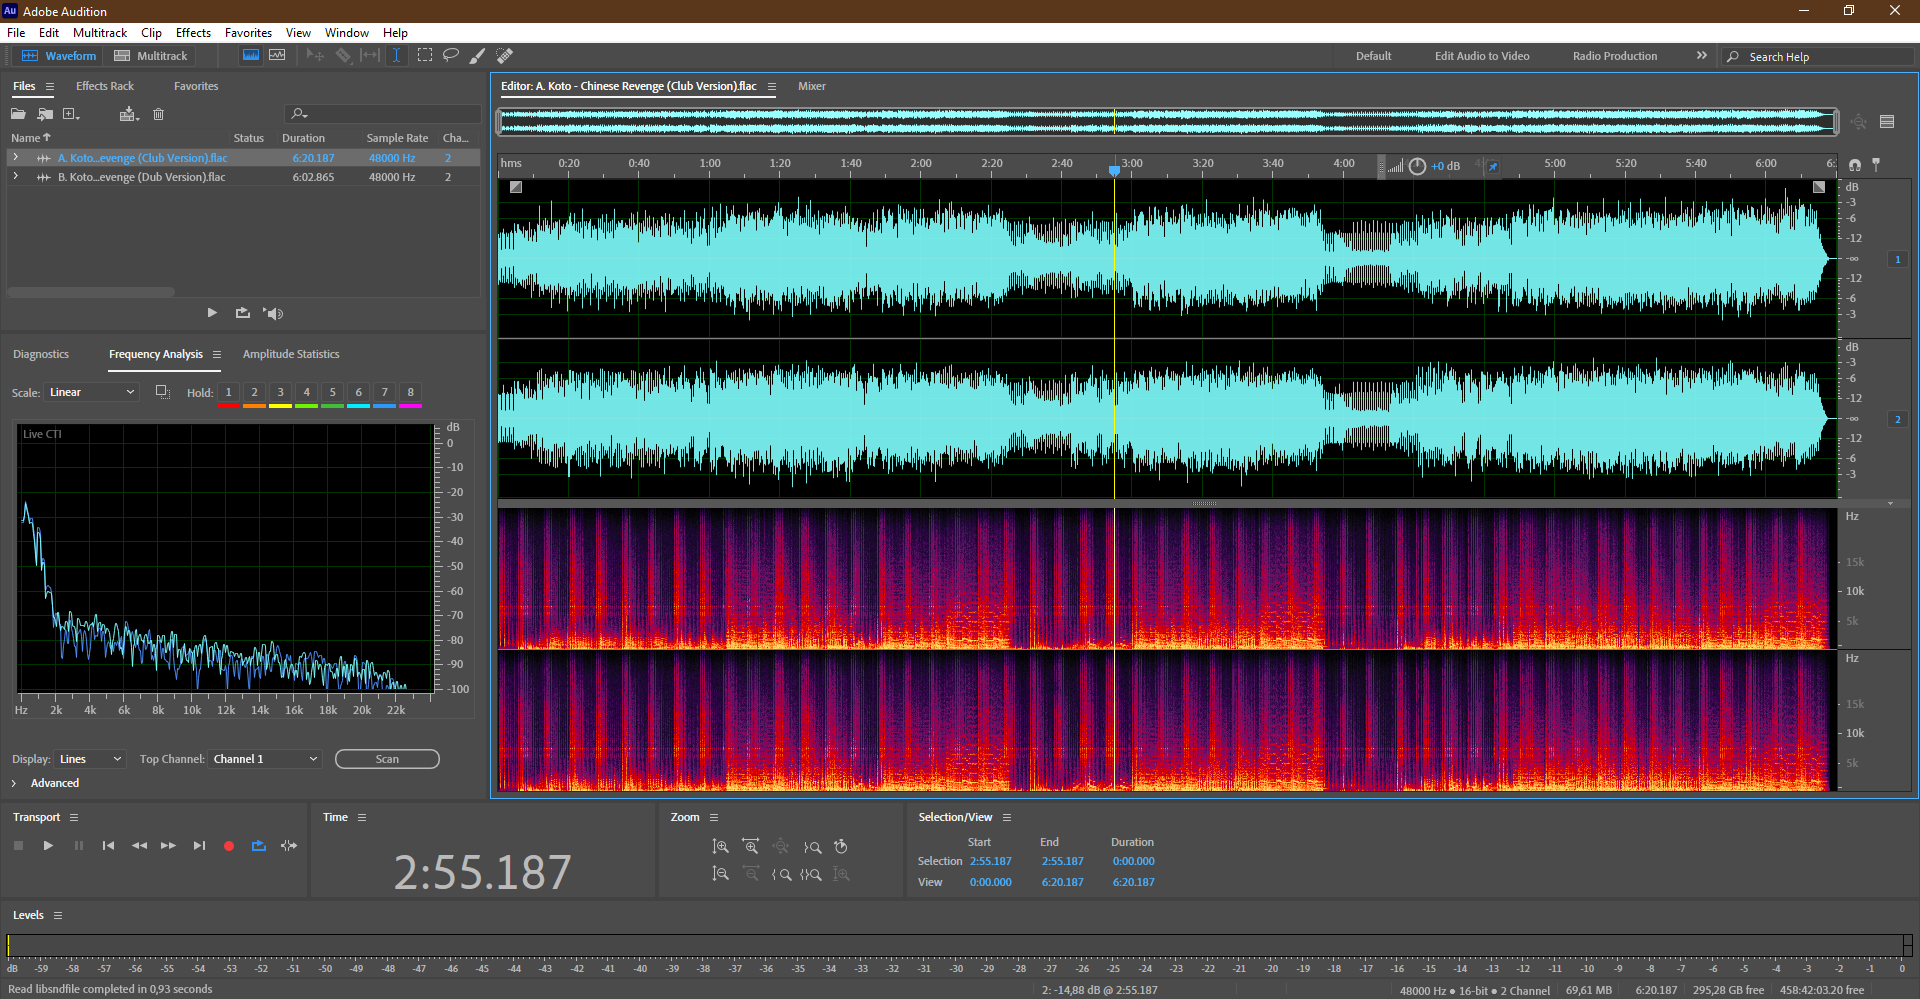Click Zoom Out (Amplitude) icon
The image size is (1920, 999).
(720, 874)
